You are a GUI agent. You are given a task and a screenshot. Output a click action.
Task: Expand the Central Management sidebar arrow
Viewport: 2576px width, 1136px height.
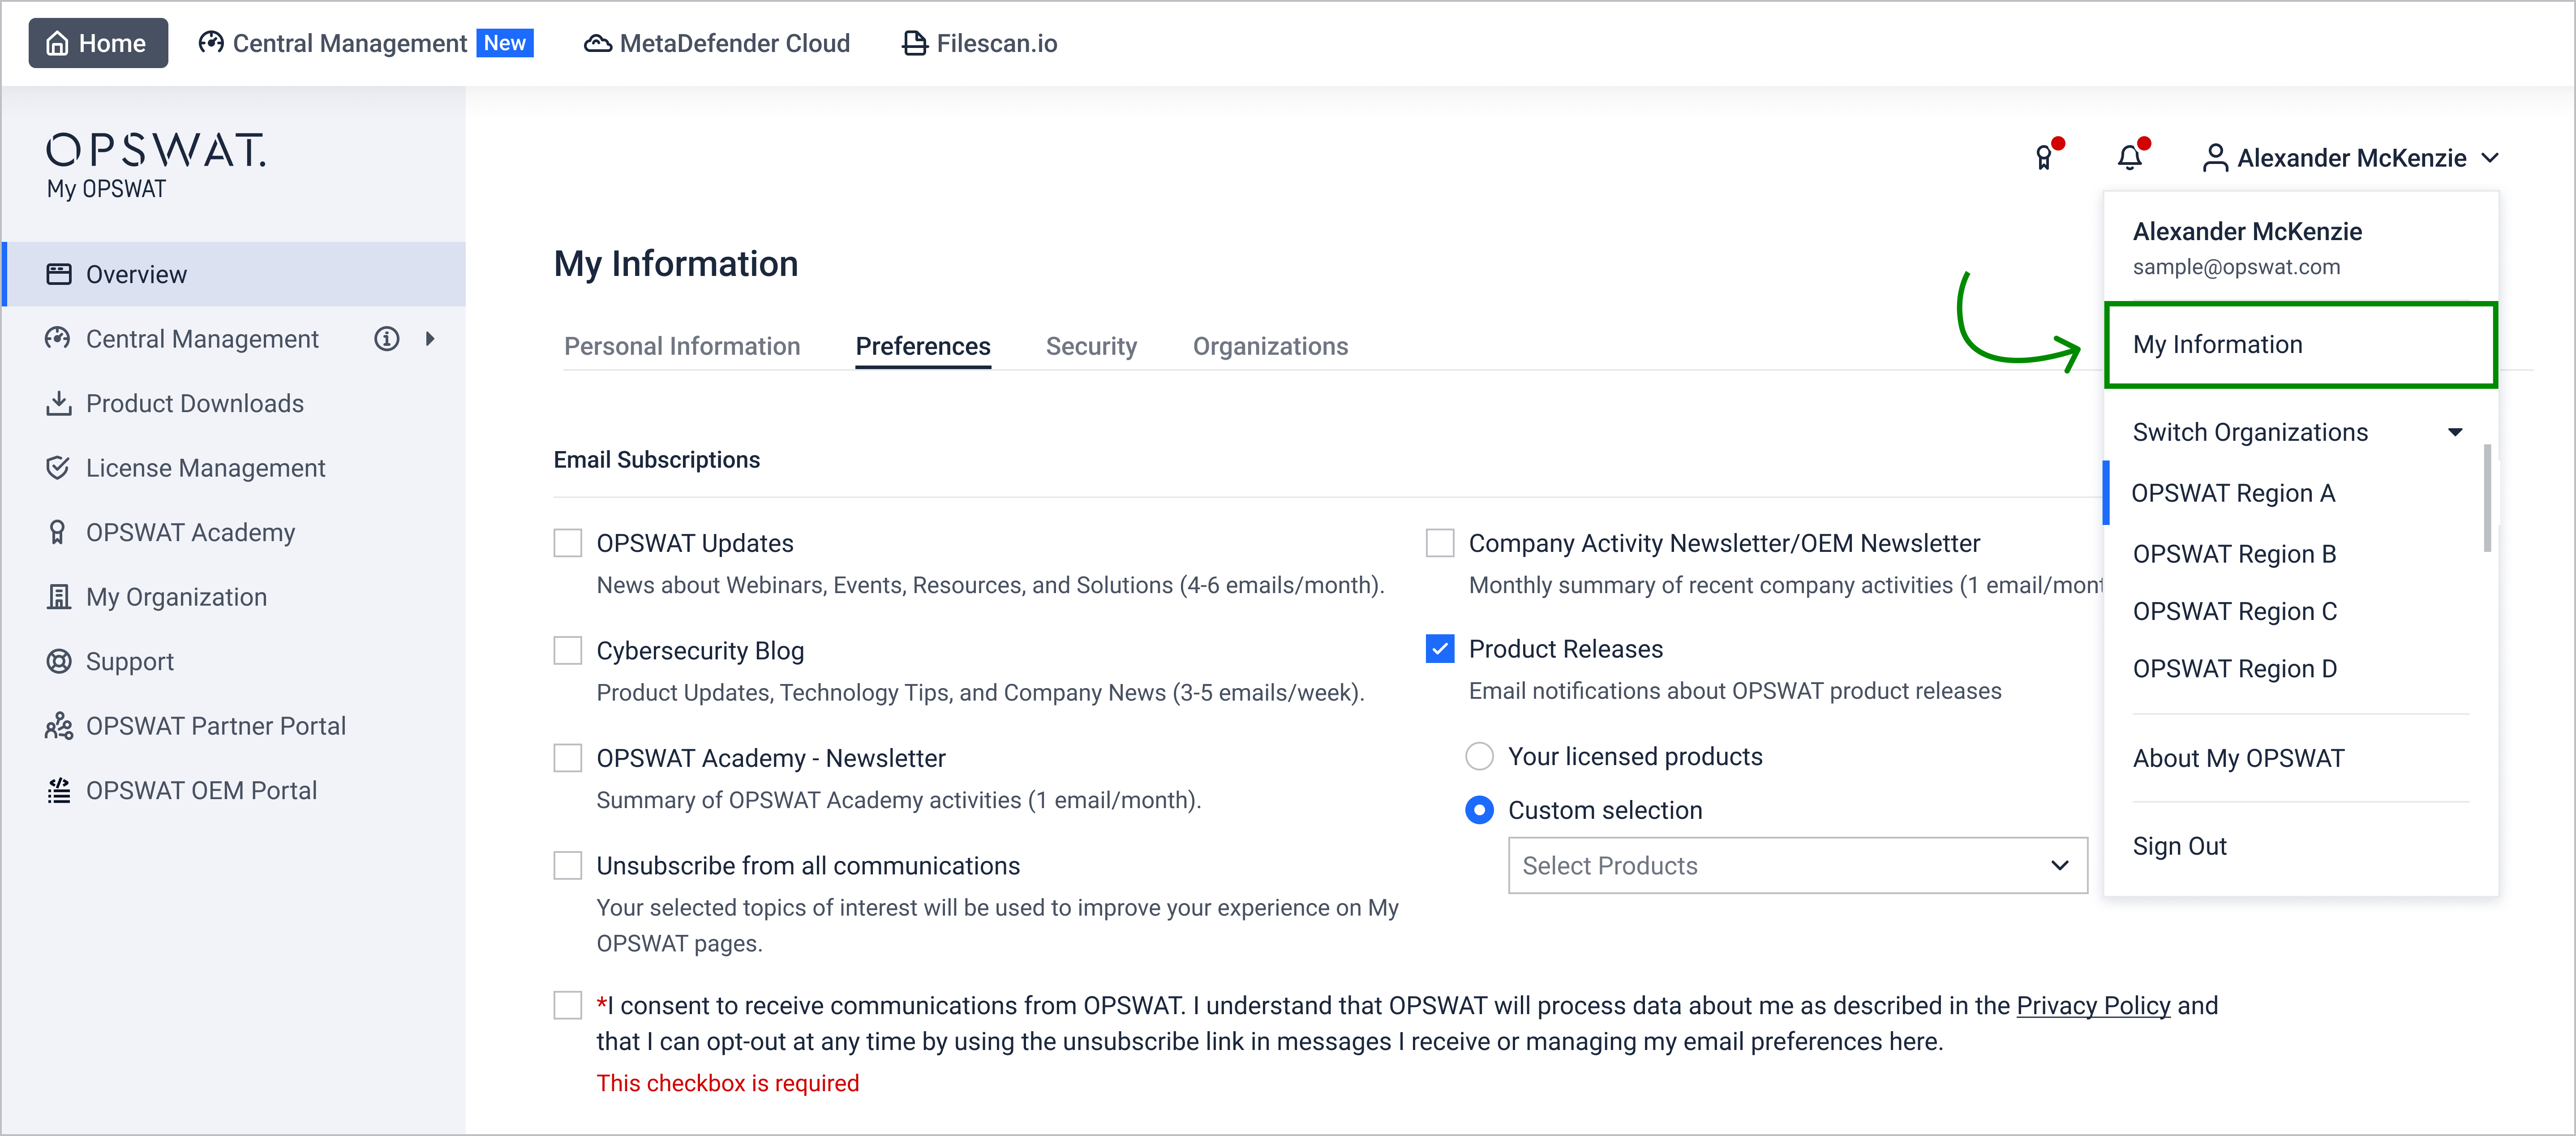[430, 339]
